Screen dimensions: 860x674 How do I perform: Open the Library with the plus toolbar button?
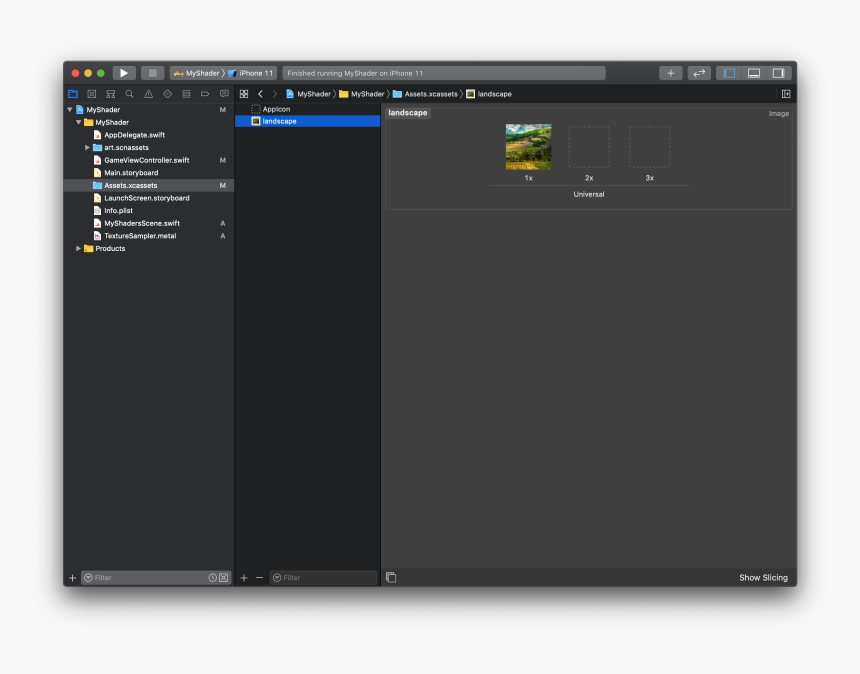[670, 72]
